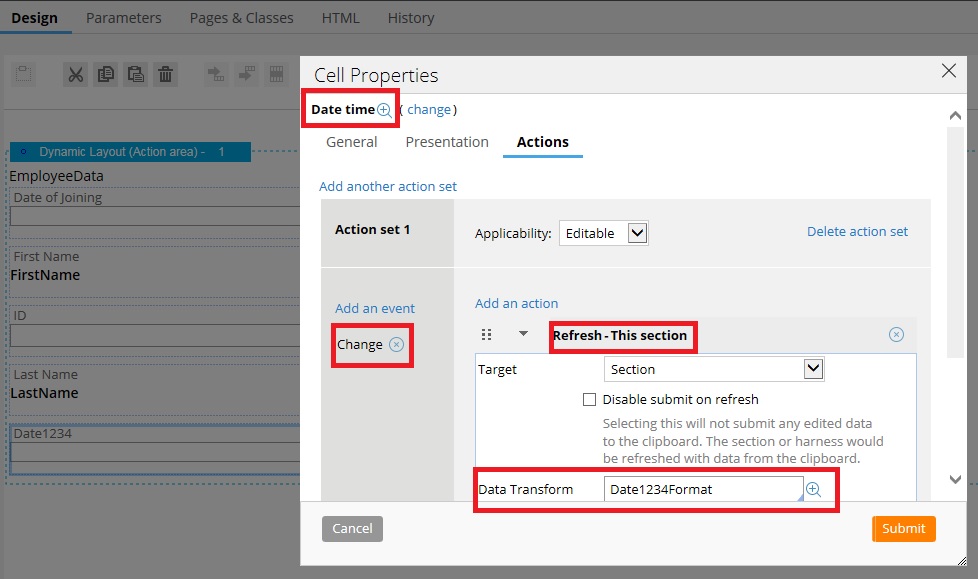978x579 pixels.
Task: Paste from clipboard using the paste icon
Action: 135,73
